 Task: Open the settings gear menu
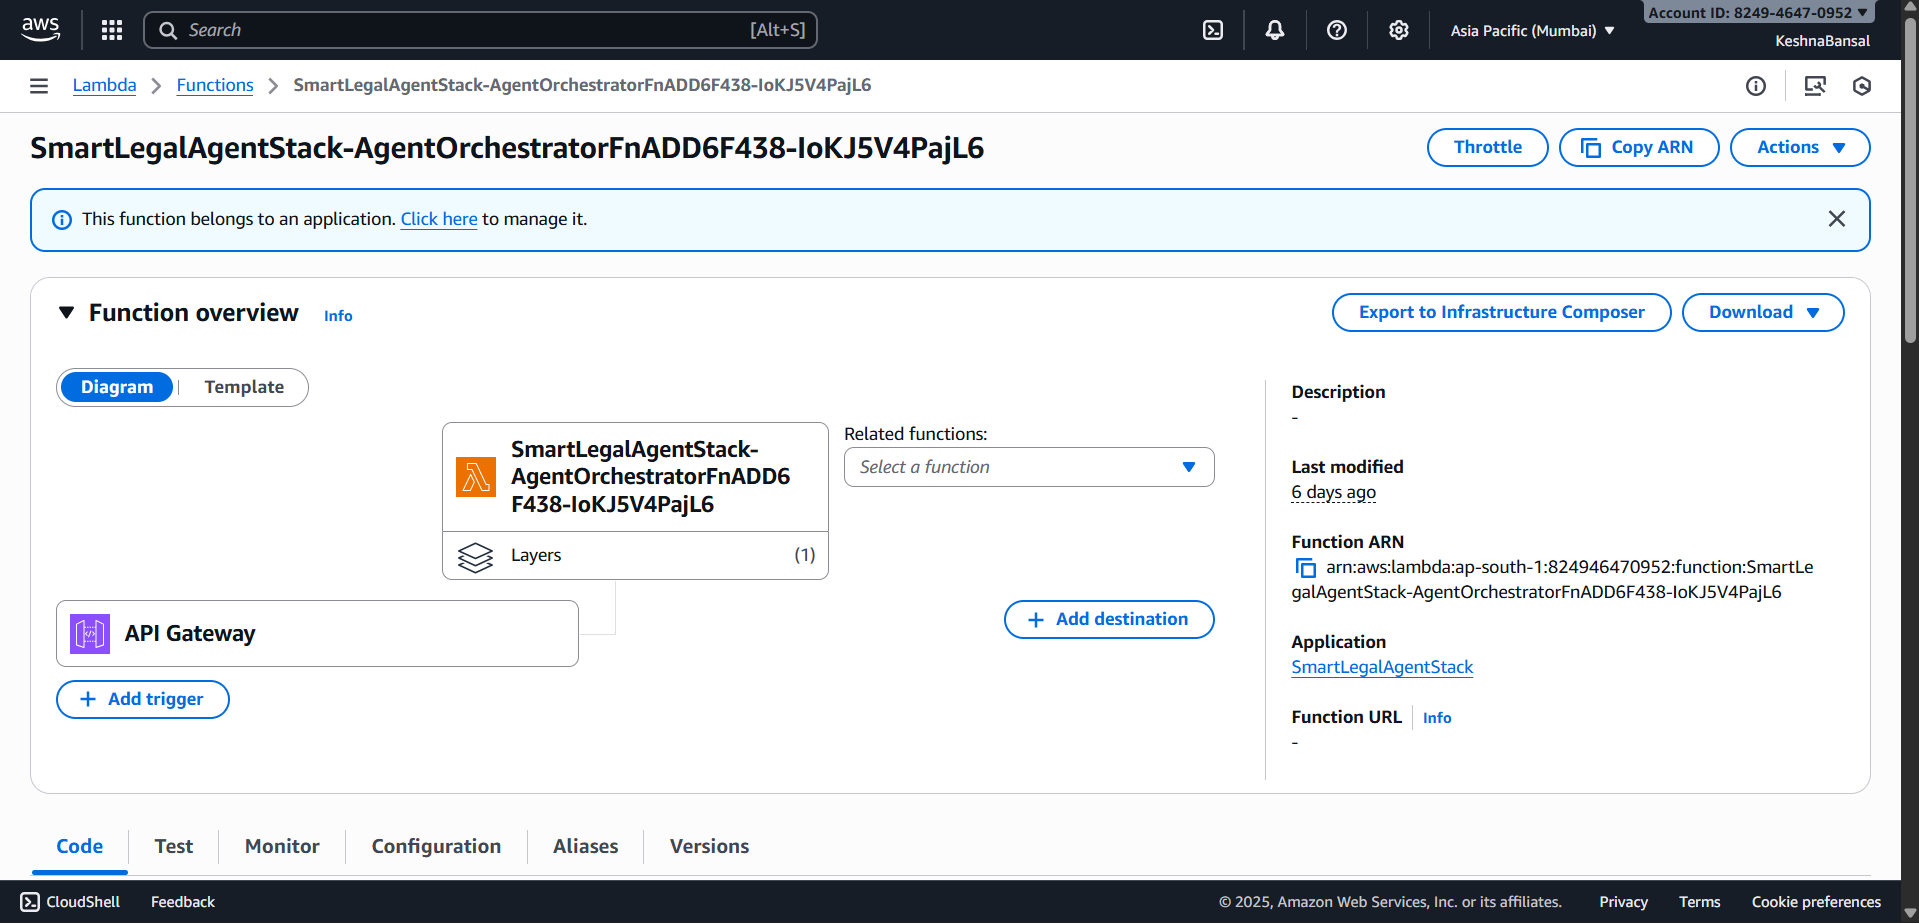coord(1399,30)
